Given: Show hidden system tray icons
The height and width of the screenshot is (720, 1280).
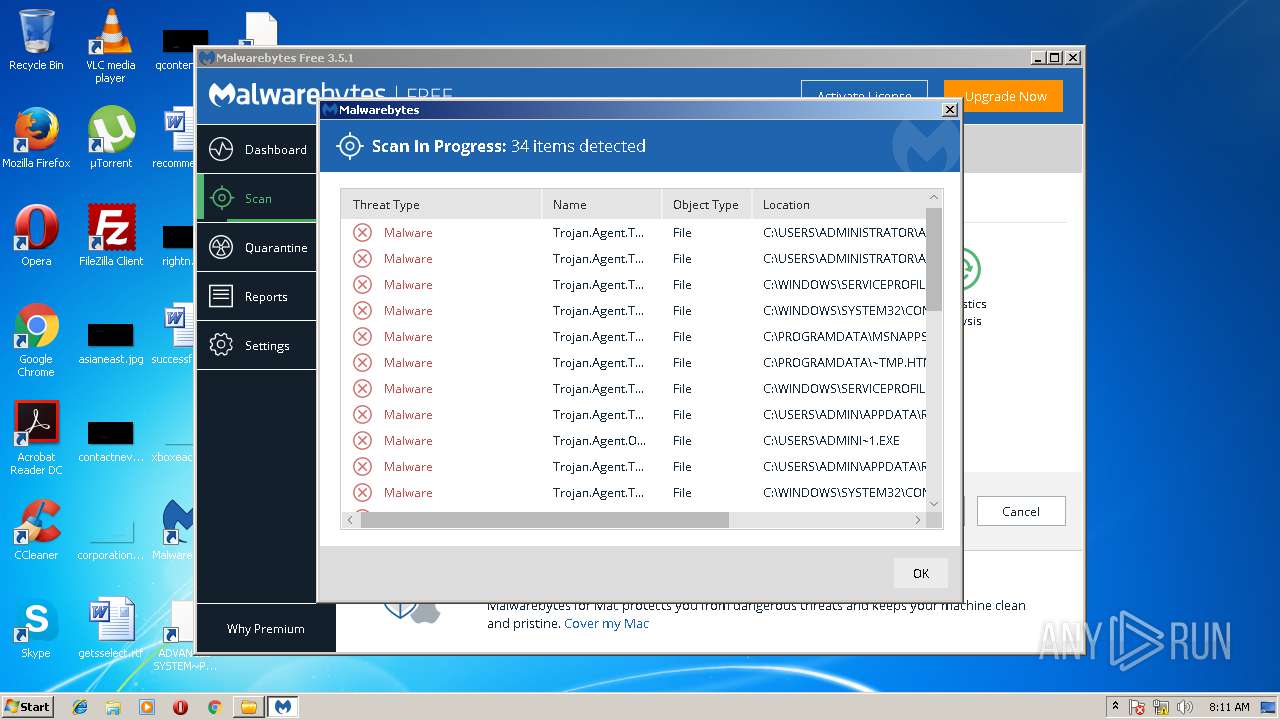Looking at the screenshot, I should pos(1115,707).
